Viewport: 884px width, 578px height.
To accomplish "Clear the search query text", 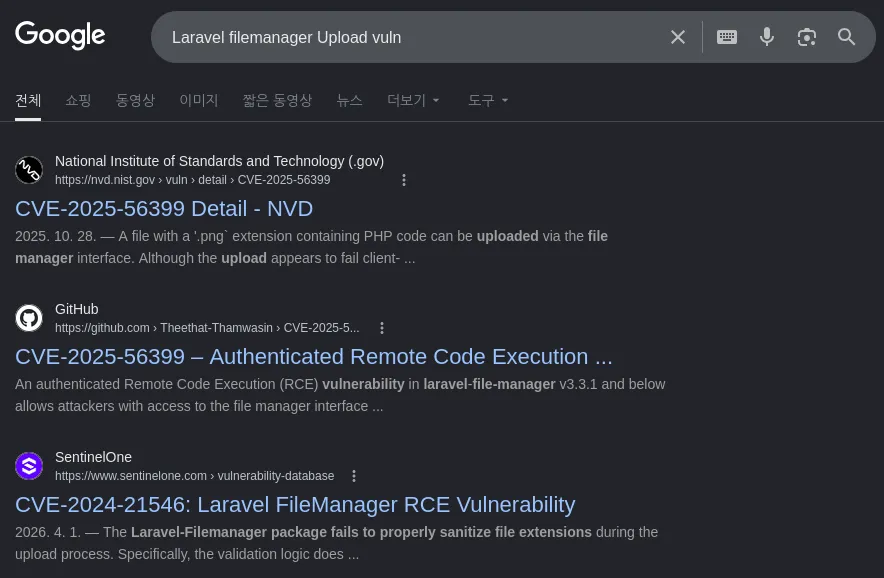I will click(x=678, y=37).
